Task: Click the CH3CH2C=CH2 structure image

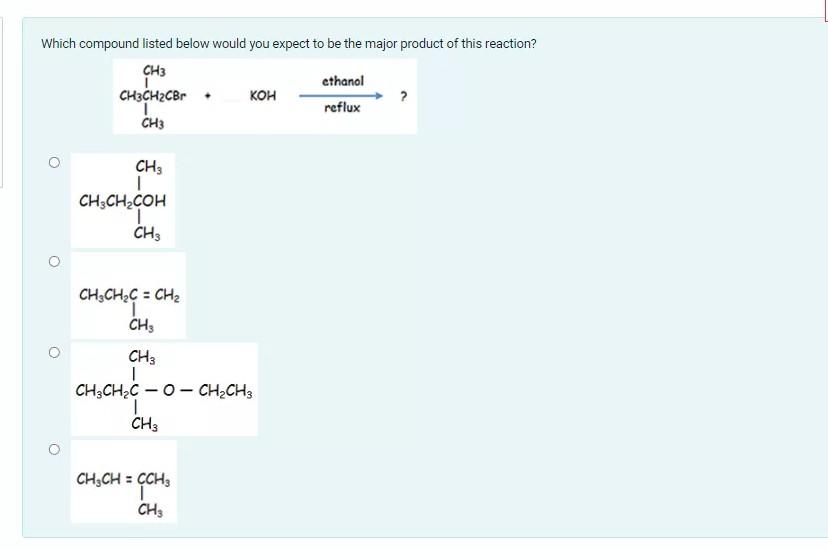Action: point(128,296)
